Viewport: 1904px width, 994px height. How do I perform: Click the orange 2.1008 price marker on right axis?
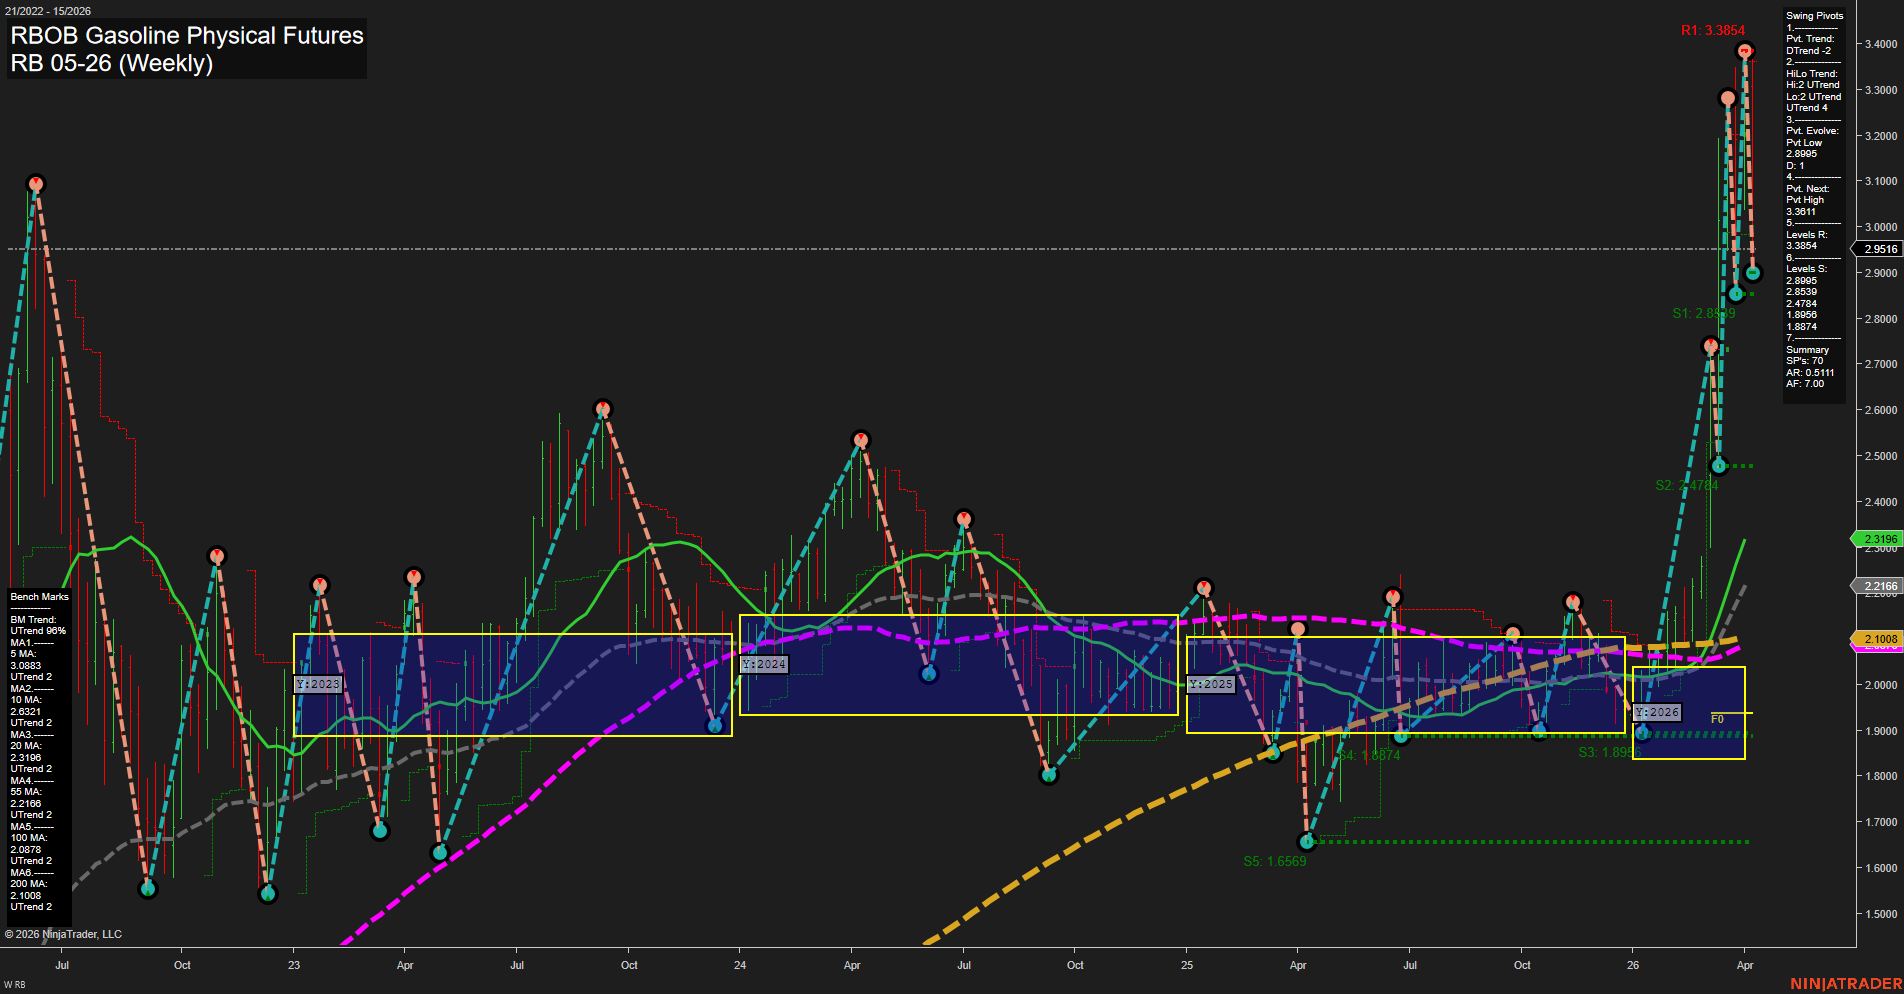click(x=1877, y=639)
